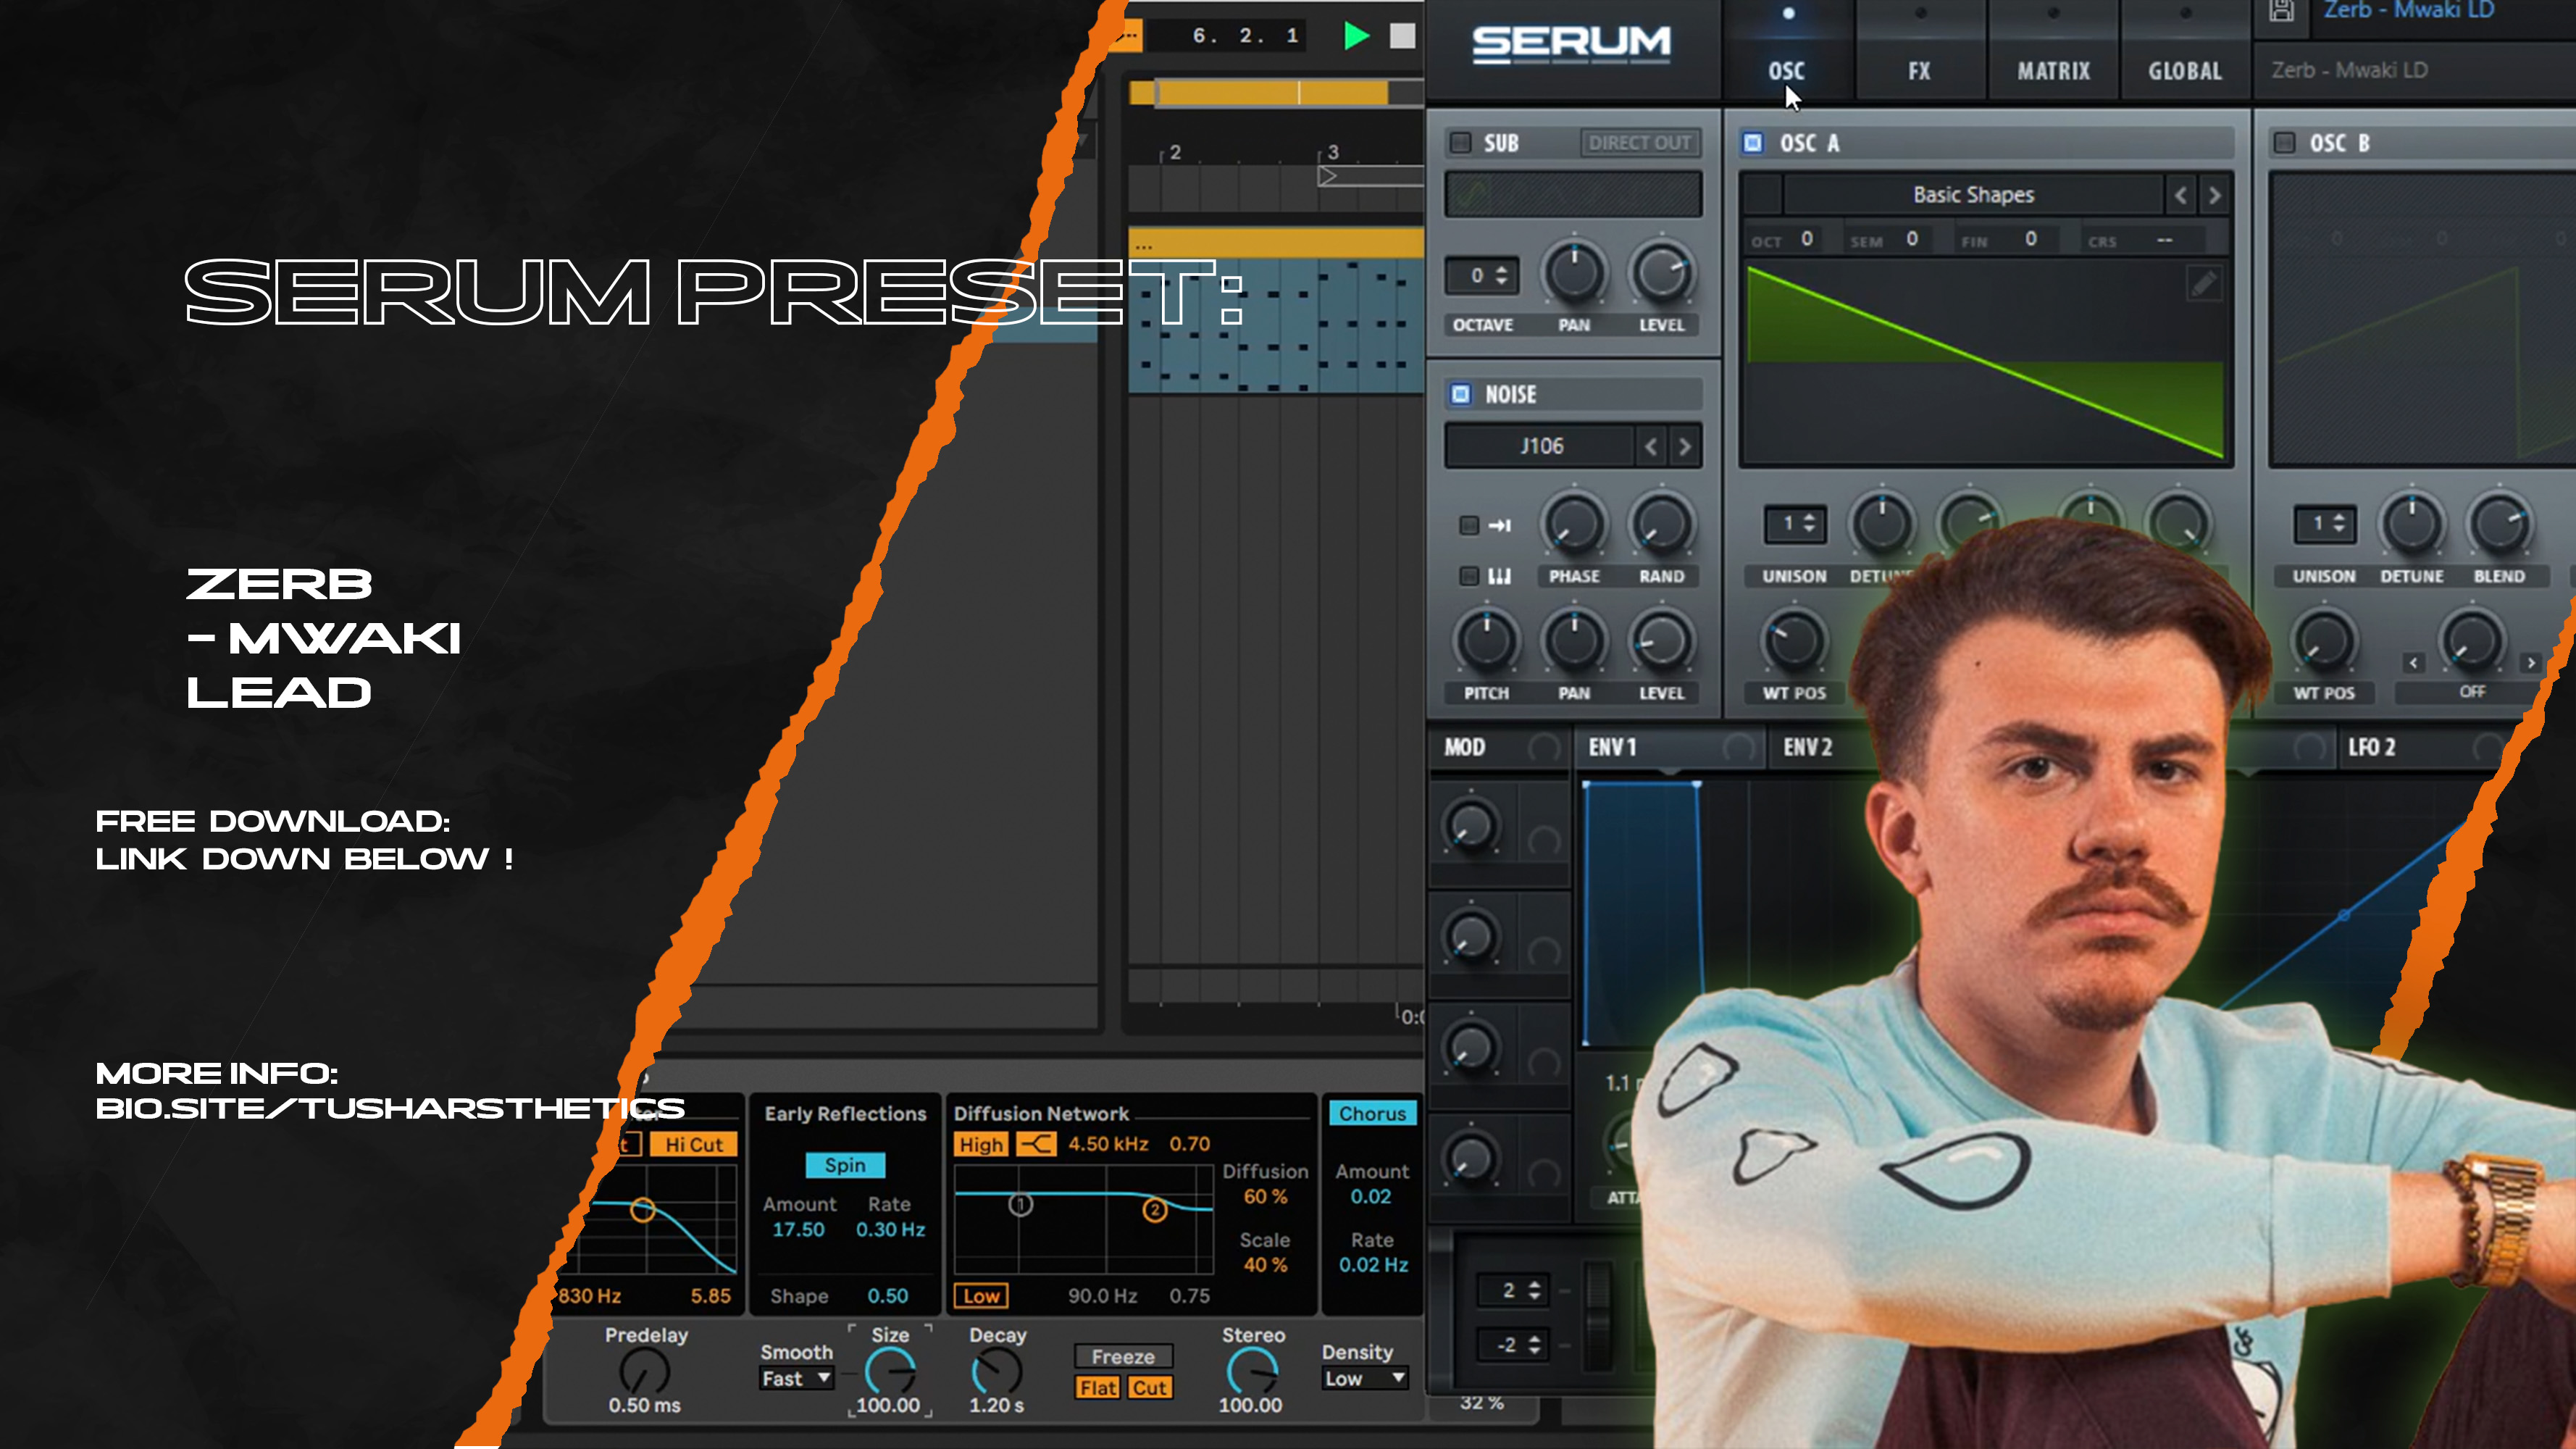This screenshot has height=1449, width=2576.
Task: Toggle Spin in Early Reflections
Action: [845, 1165]
